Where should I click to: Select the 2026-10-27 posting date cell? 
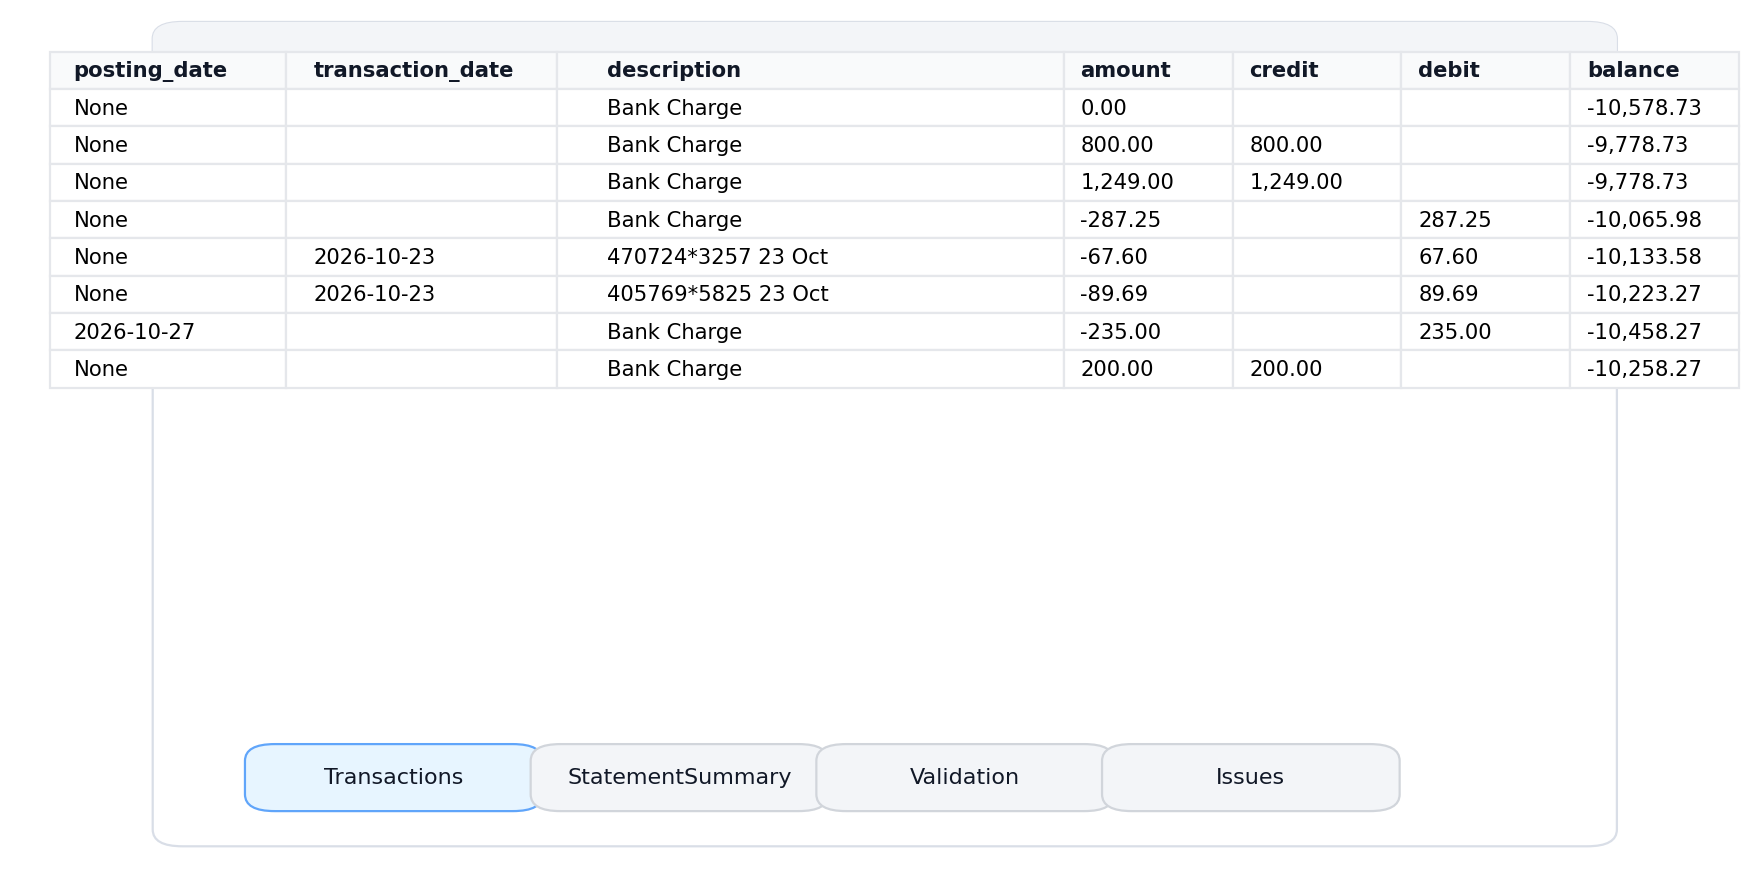(168, 332)
